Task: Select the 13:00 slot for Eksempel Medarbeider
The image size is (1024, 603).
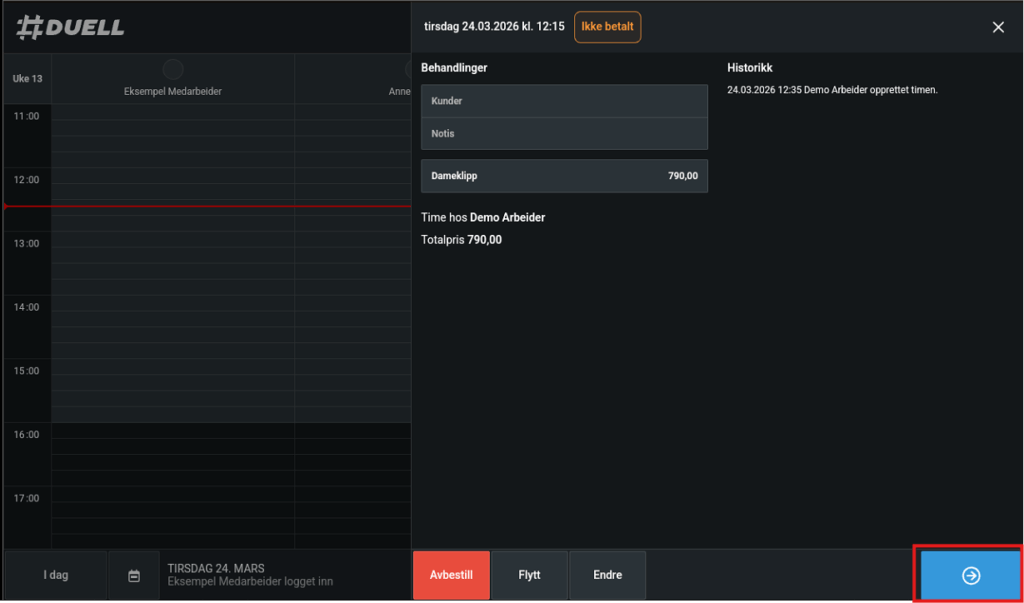Action: tap(173, 250)
